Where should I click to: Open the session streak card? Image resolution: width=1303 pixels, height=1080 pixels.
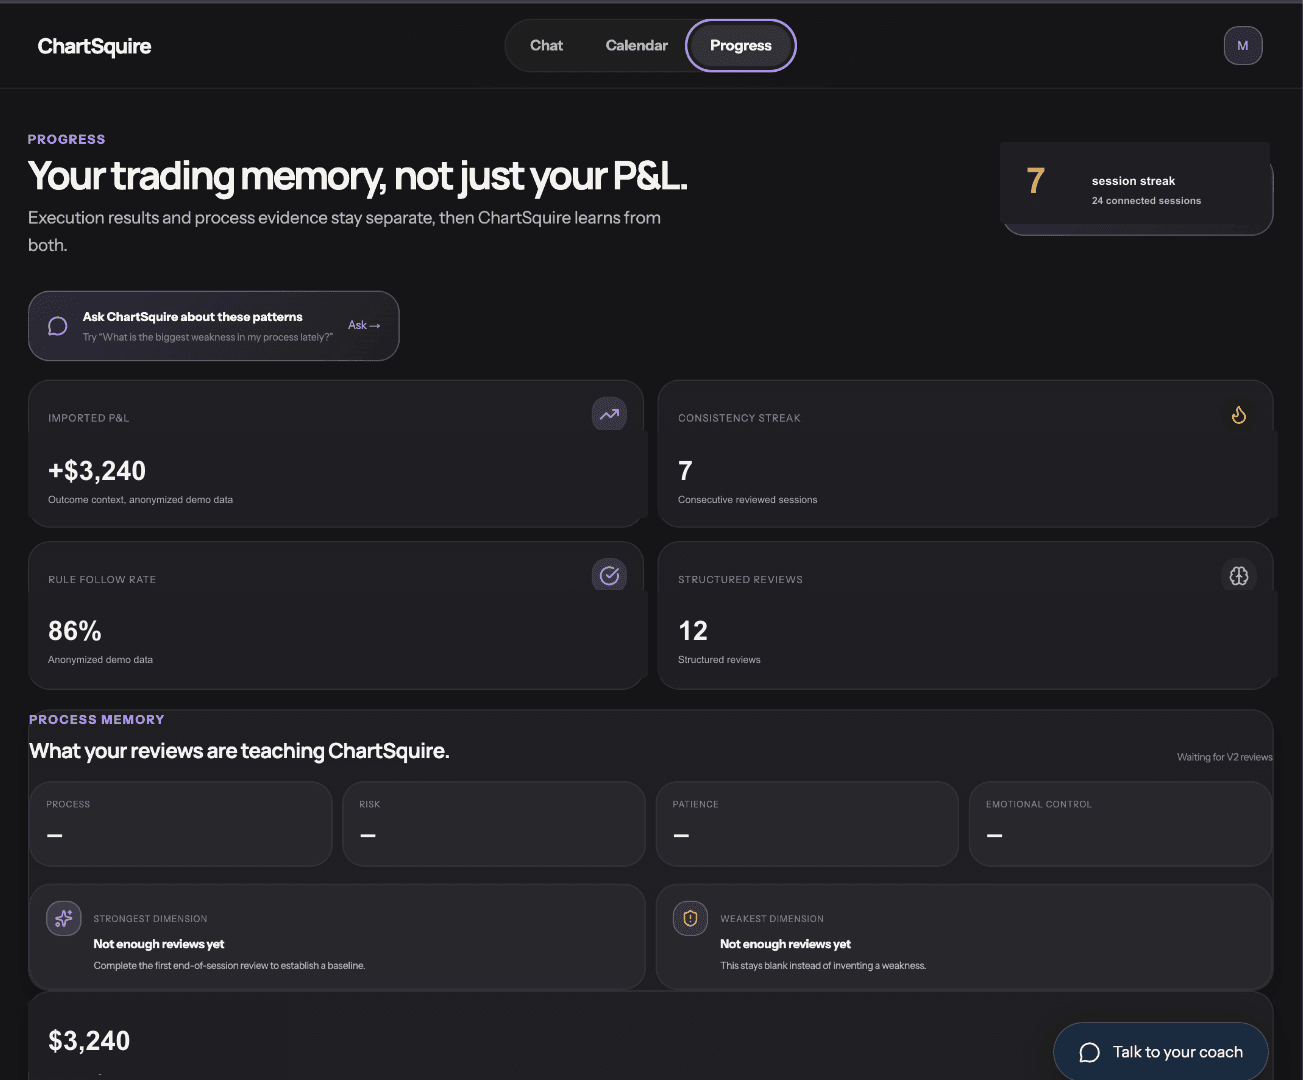click(x=1137, y=189)
